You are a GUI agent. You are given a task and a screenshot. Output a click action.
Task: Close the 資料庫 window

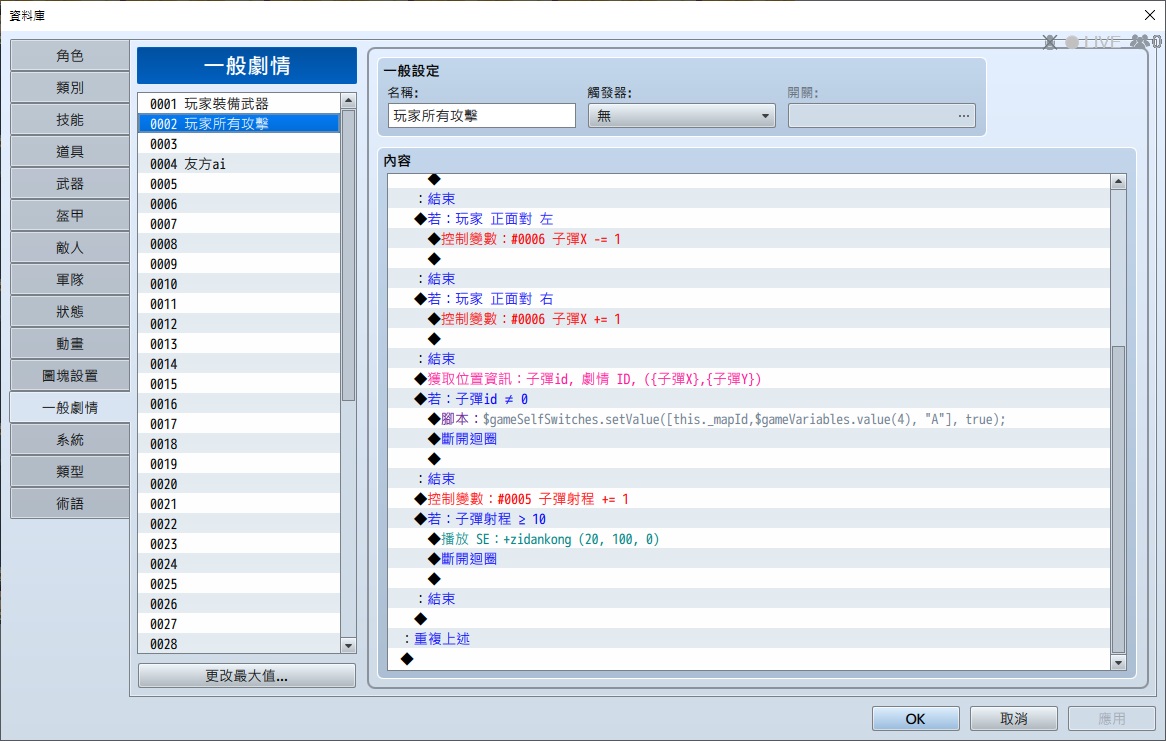(1149, 15)
